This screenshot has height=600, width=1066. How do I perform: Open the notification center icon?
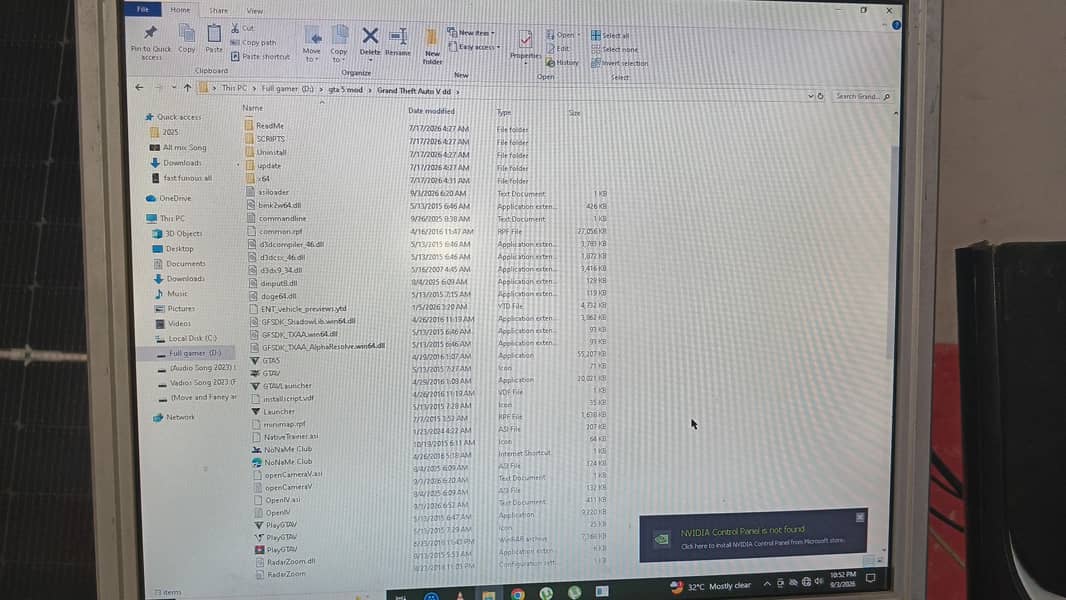coord(870,578)
